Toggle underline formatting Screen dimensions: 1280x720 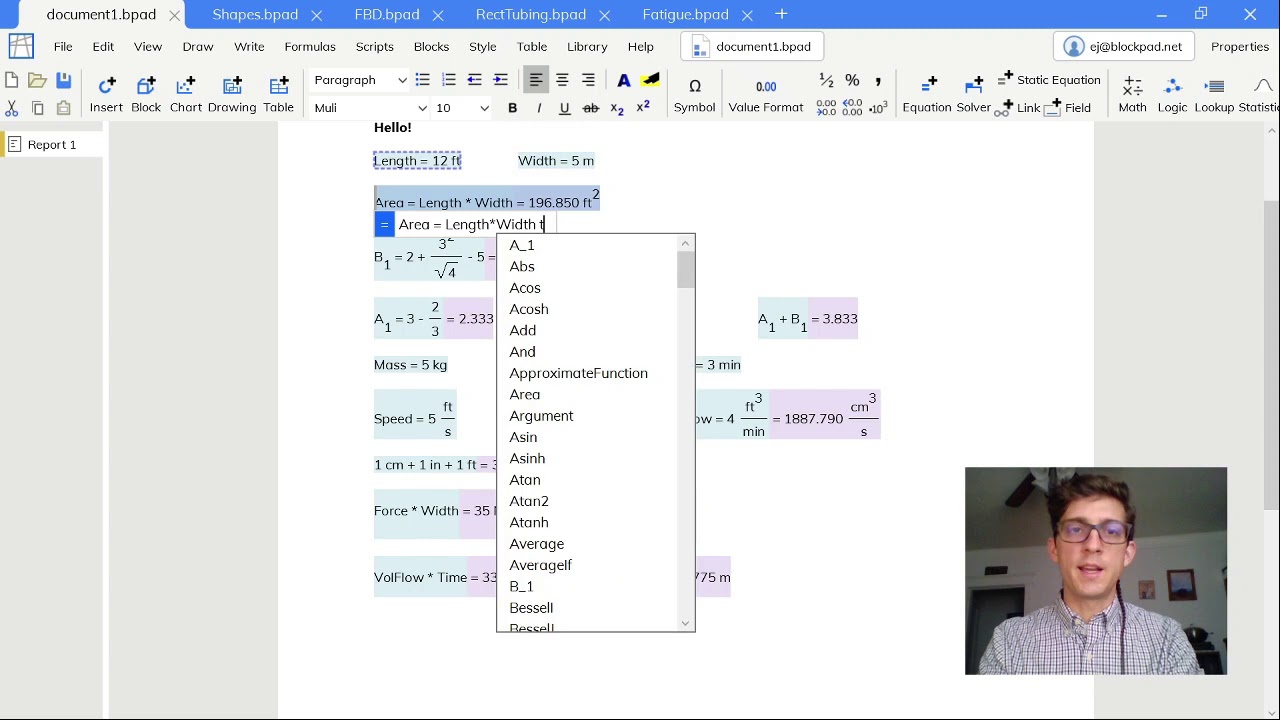tap(564, 108)
